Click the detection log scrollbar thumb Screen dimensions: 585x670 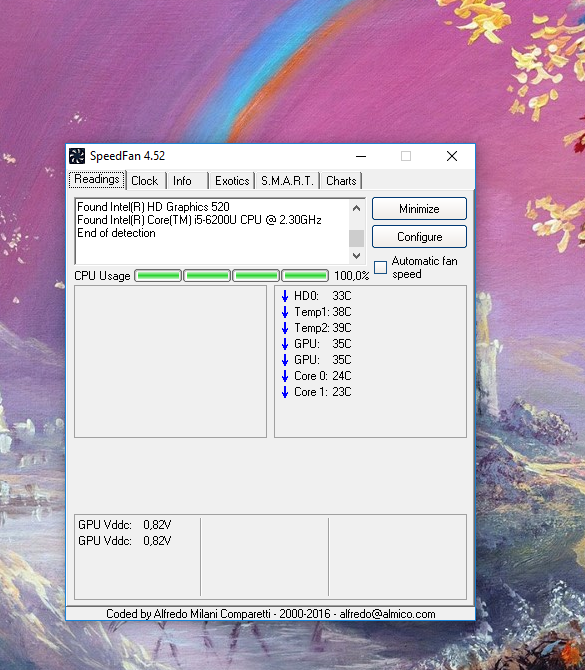[x=356, y=238]
